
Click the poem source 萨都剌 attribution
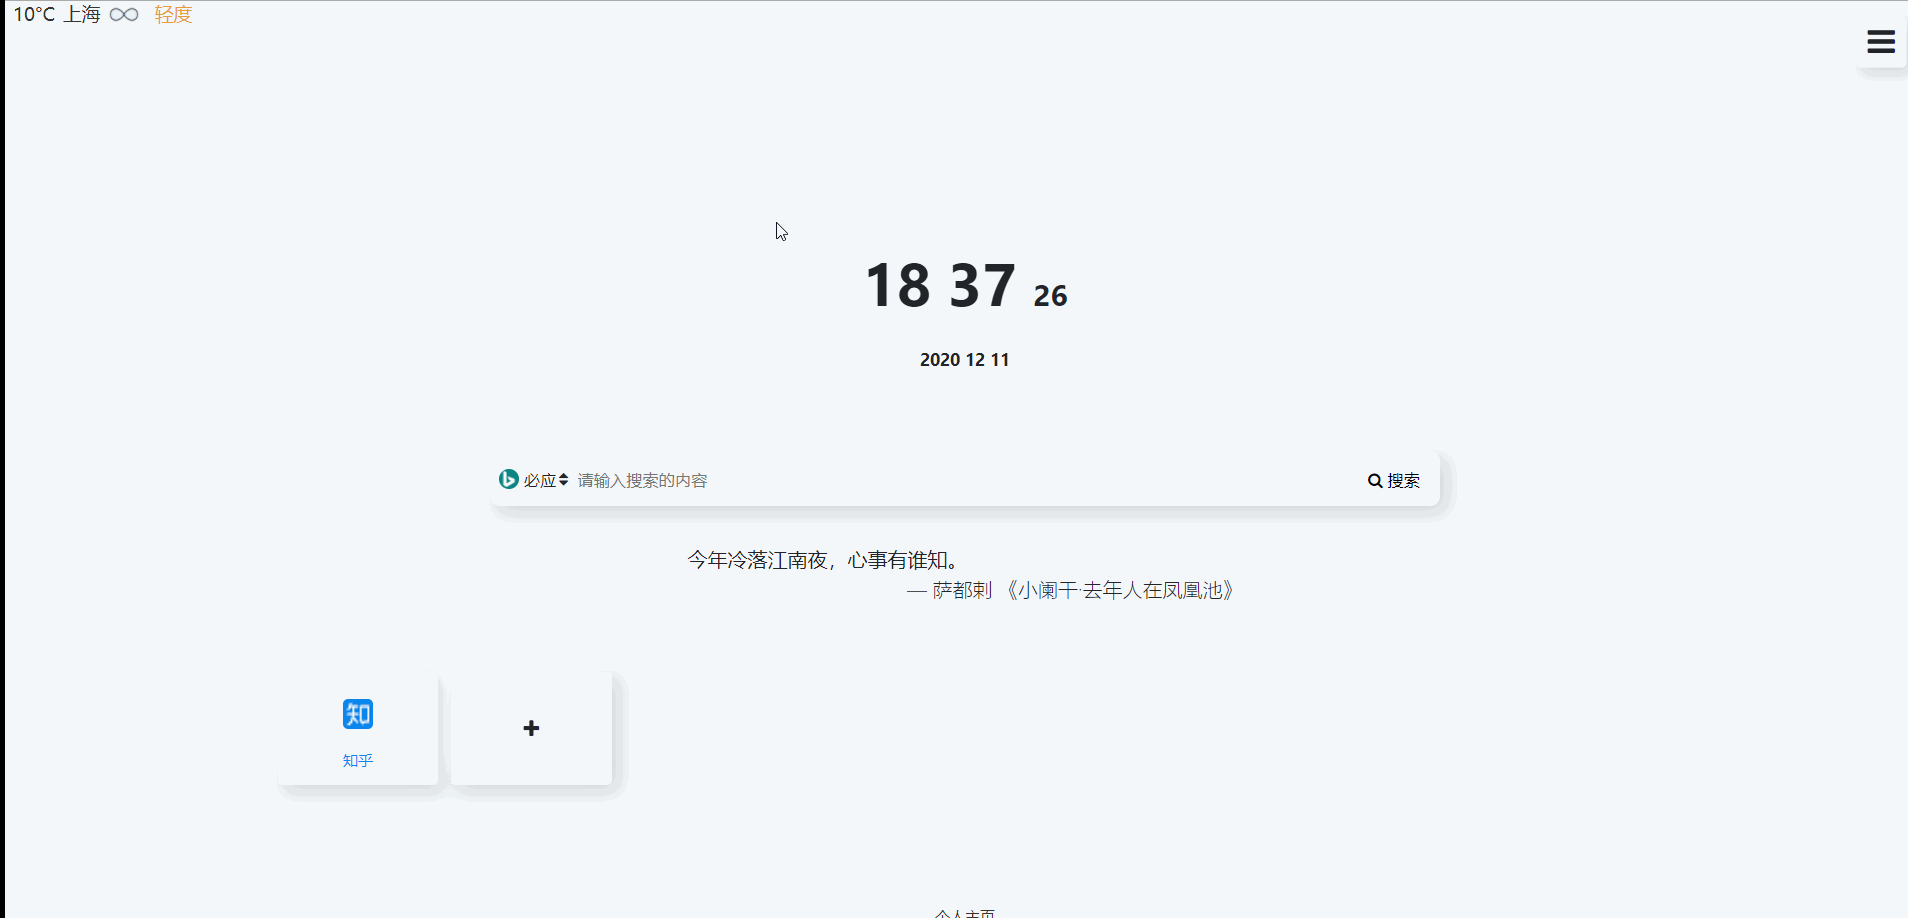pyautogui.click(x=1070, y=591)
